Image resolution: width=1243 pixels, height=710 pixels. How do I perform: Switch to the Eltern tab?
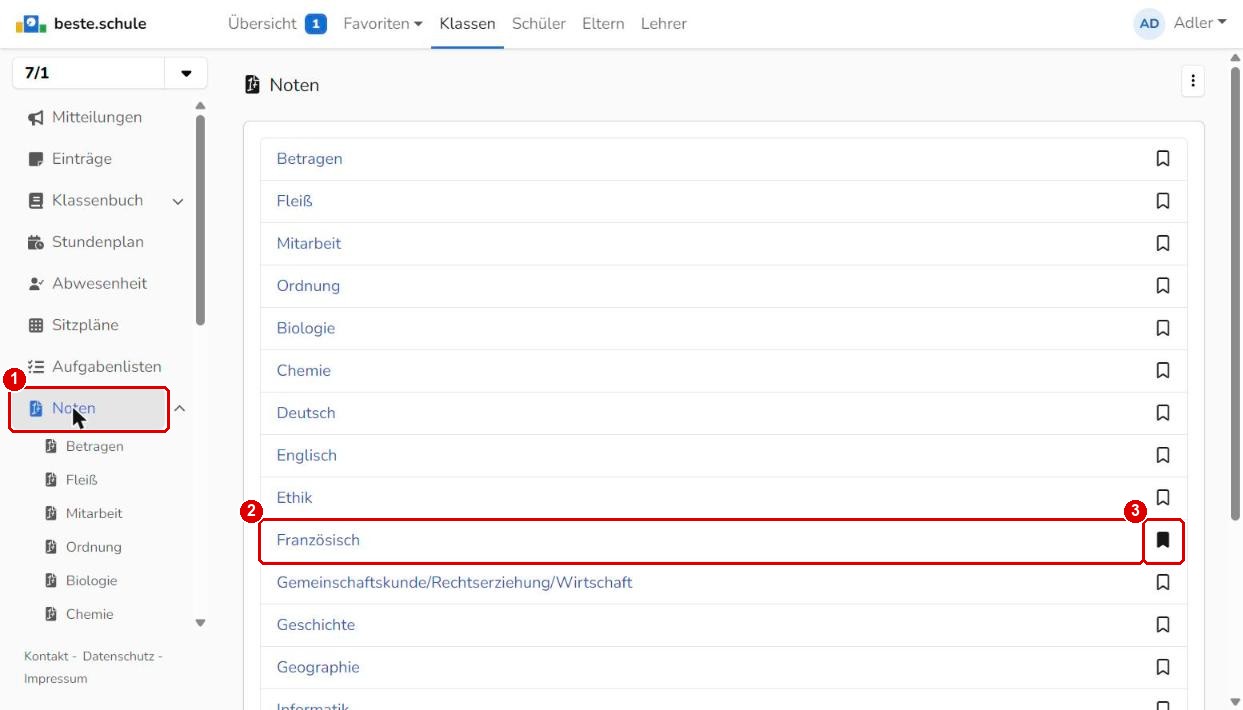pos(603,23)
